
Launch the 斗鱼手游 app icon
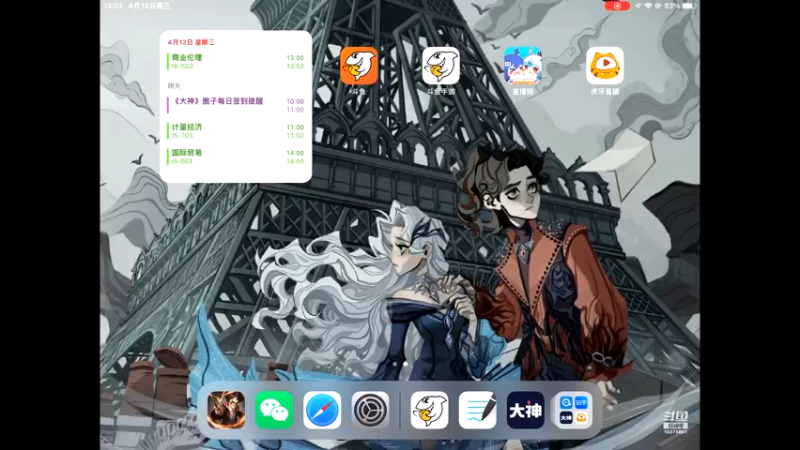(x=441, y=66)
